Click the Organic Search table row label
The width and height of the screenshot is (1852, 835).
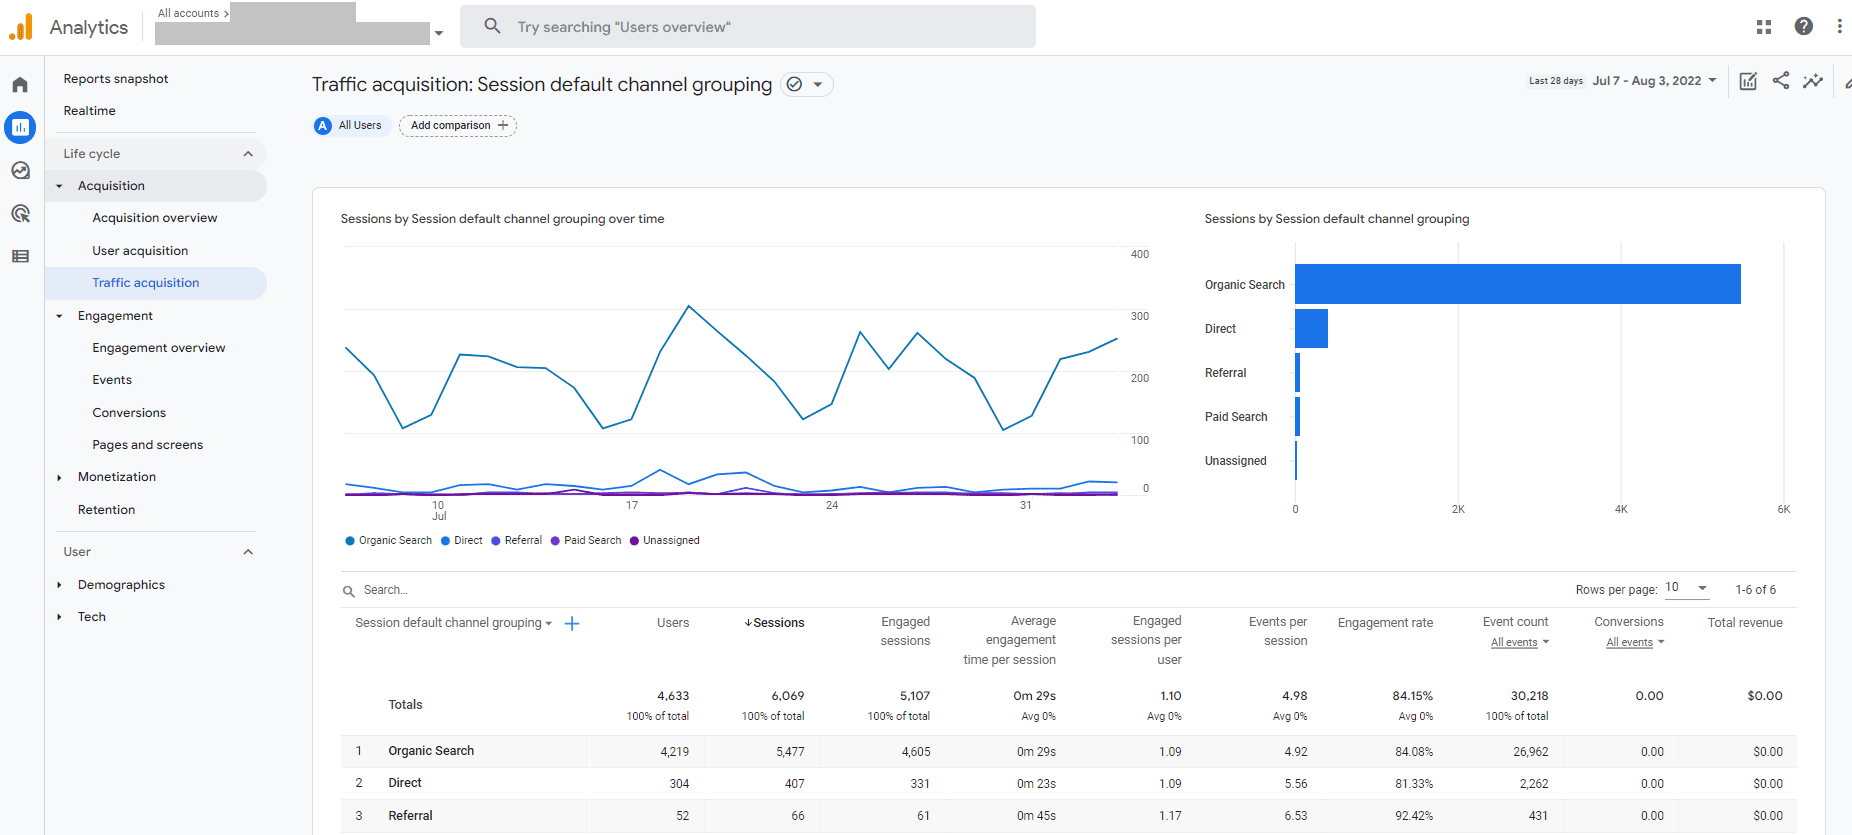pyautogui.click(x=431, y=751)
